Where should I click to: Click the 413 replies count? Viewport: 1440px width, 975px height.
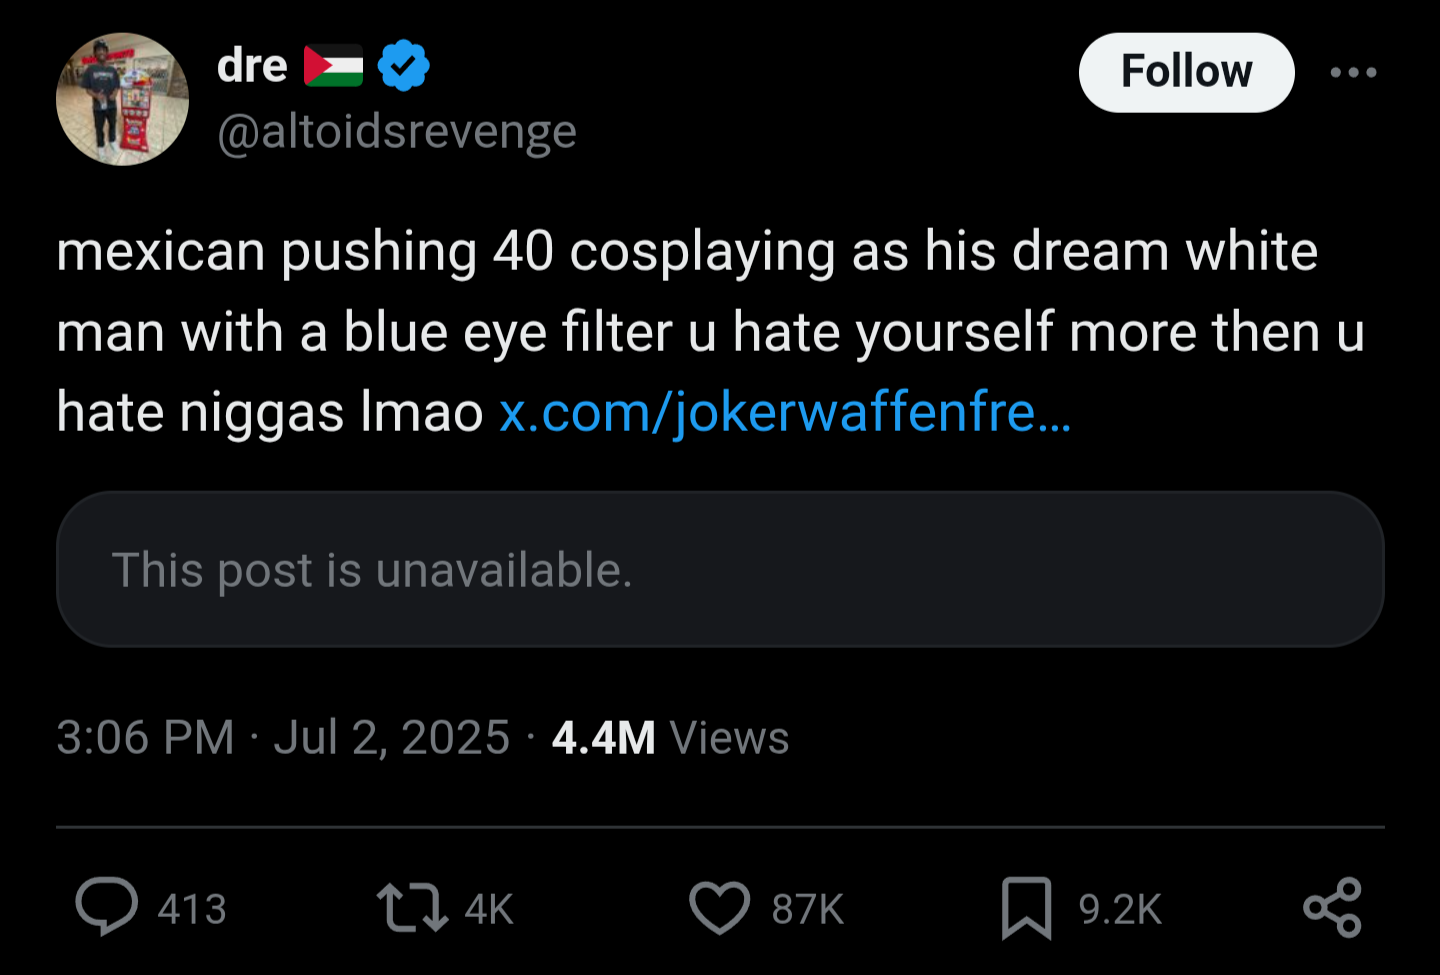click(192, 909)
